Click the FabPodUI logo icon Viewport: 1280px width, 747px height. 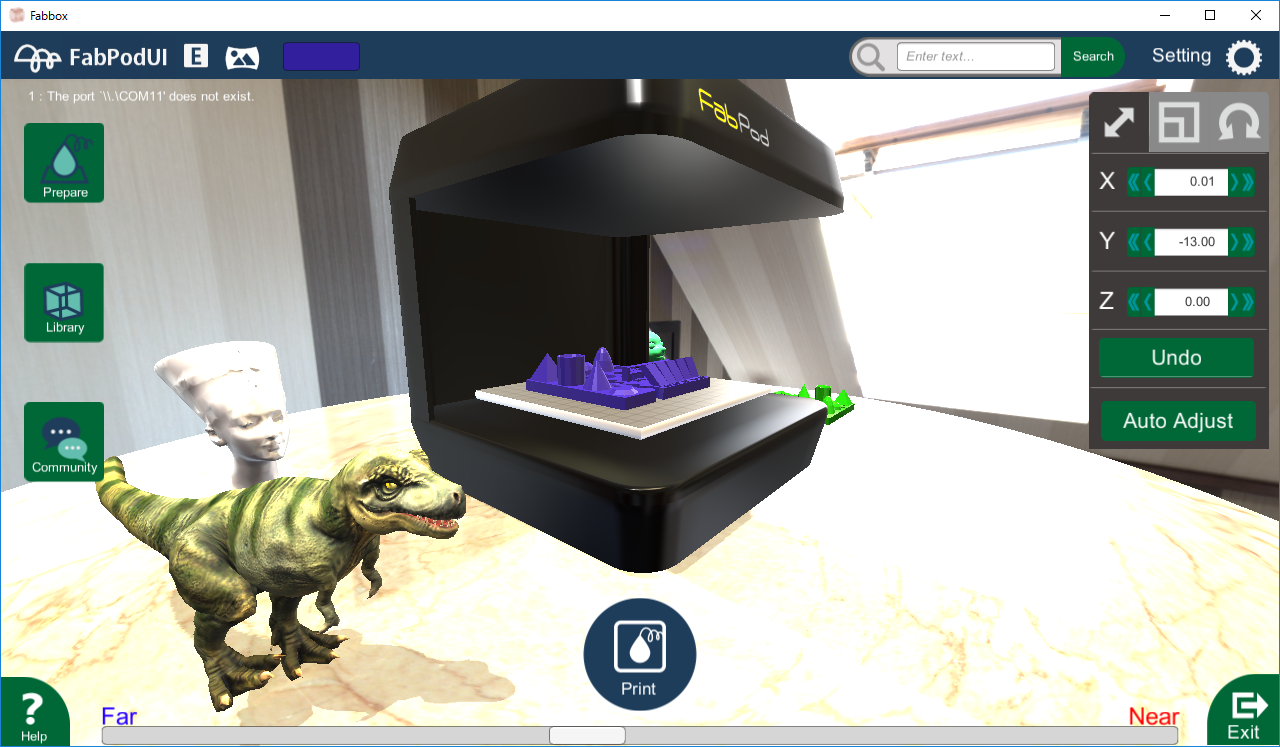point(38,57)
